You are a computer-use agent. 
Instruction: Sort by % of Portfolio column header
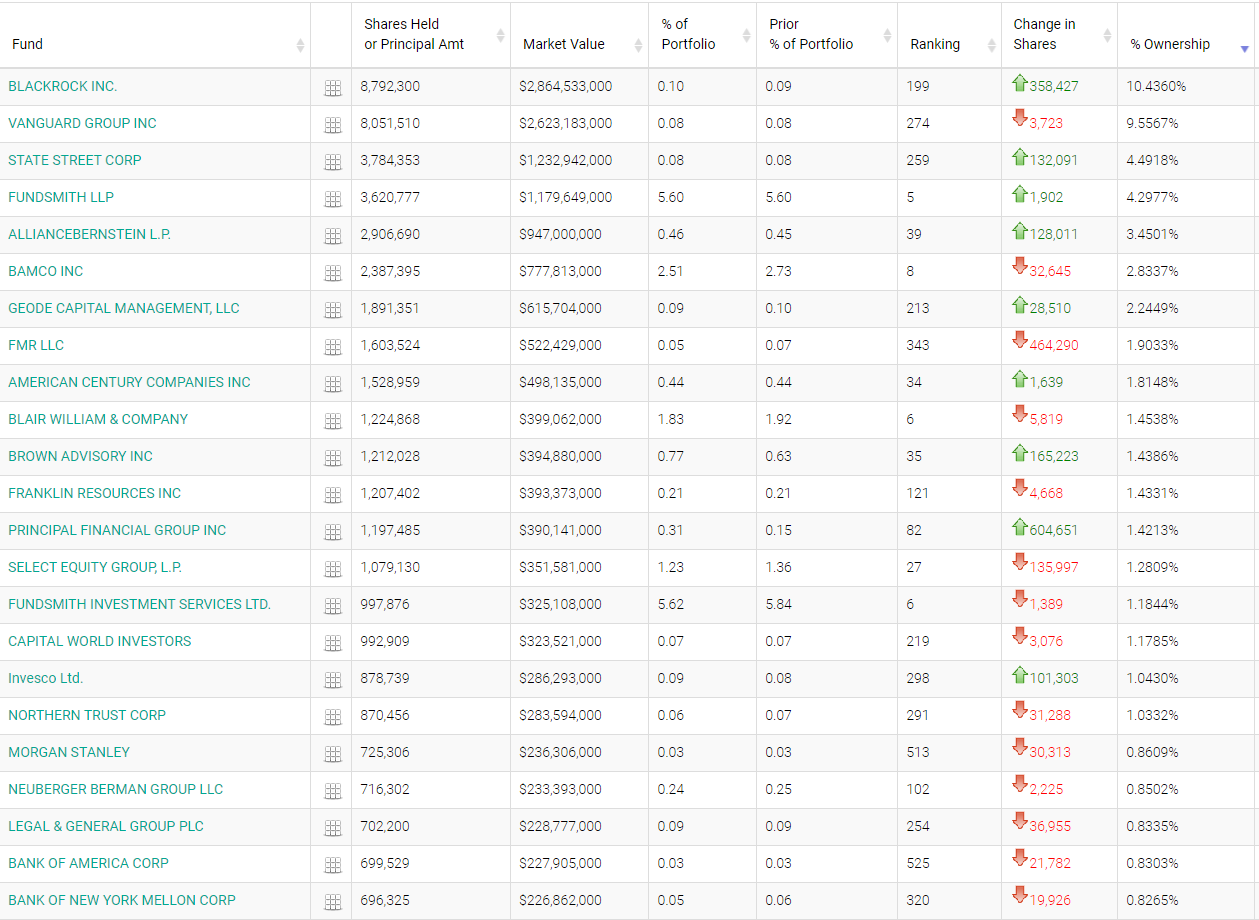[x=703, y=36]
